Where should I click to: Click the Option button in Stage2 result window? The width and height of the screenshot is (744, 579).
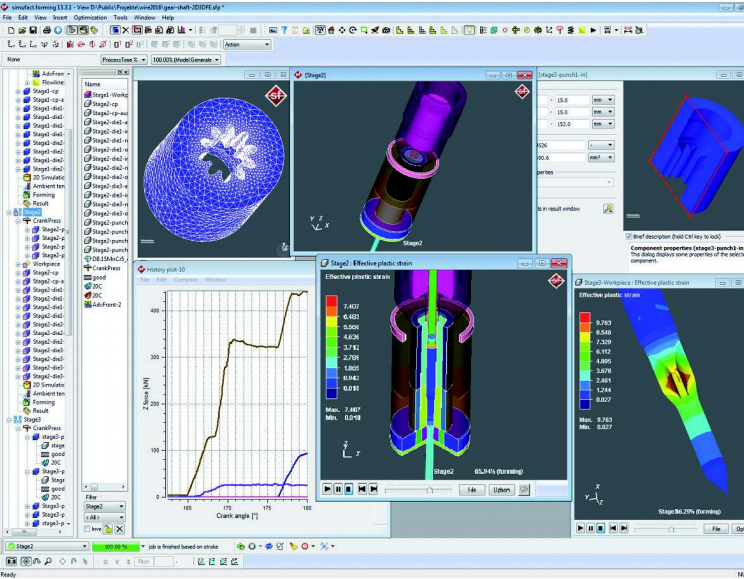501,490
